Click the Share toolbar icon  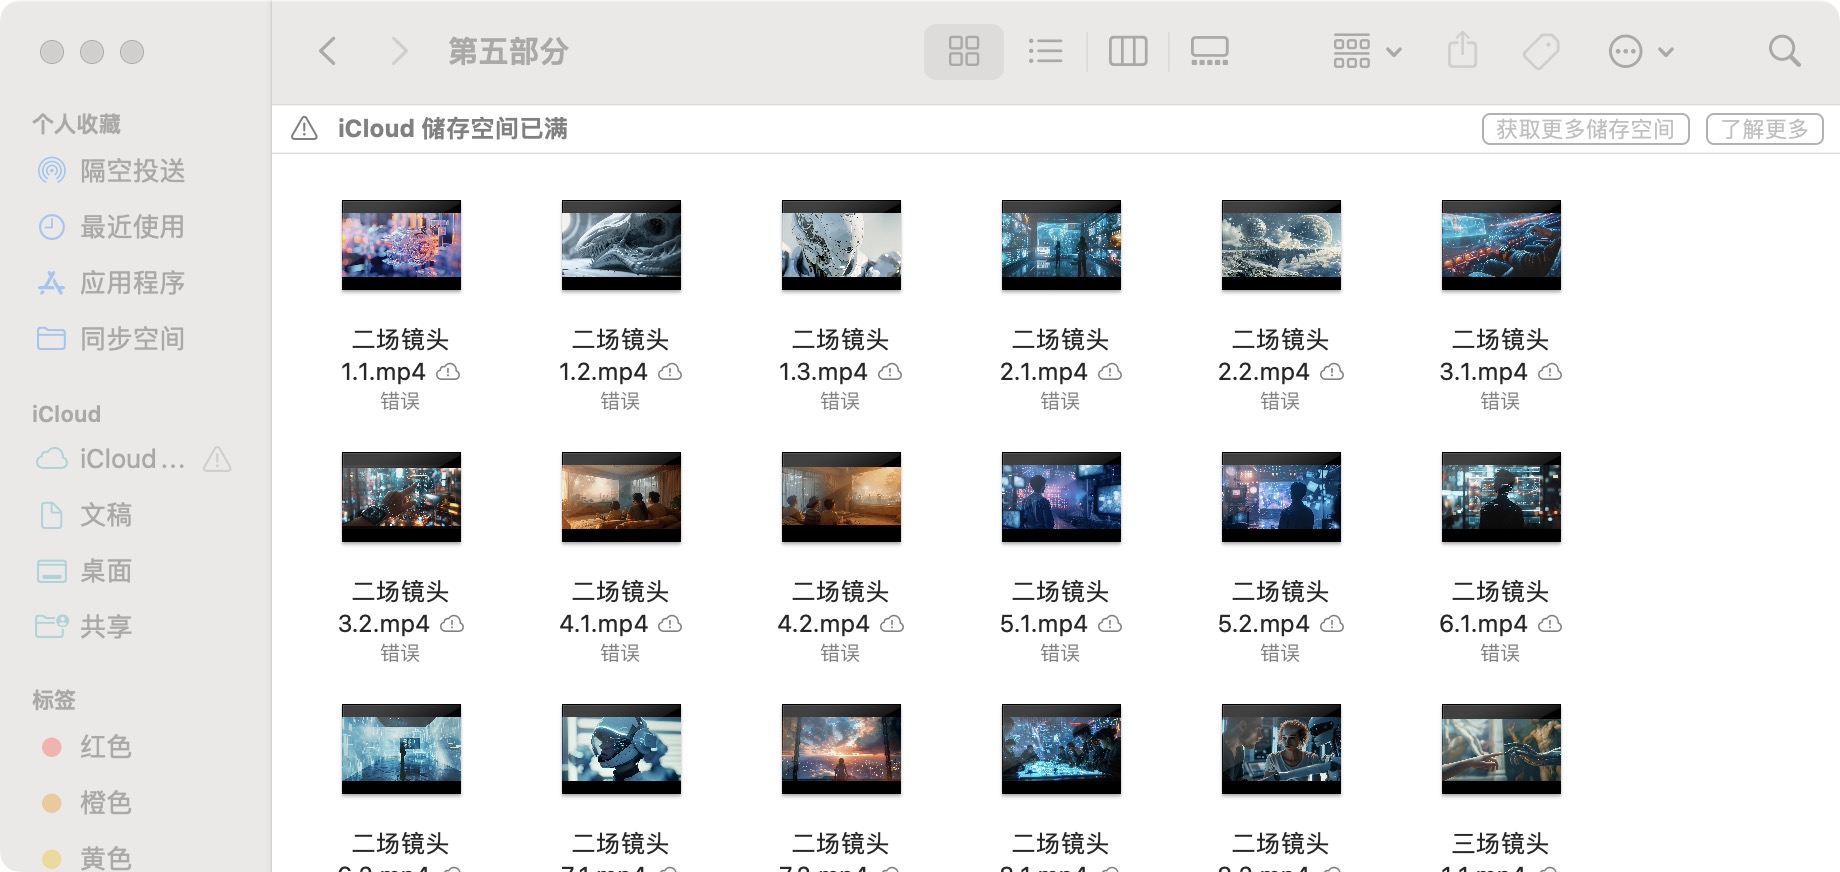1462,51
